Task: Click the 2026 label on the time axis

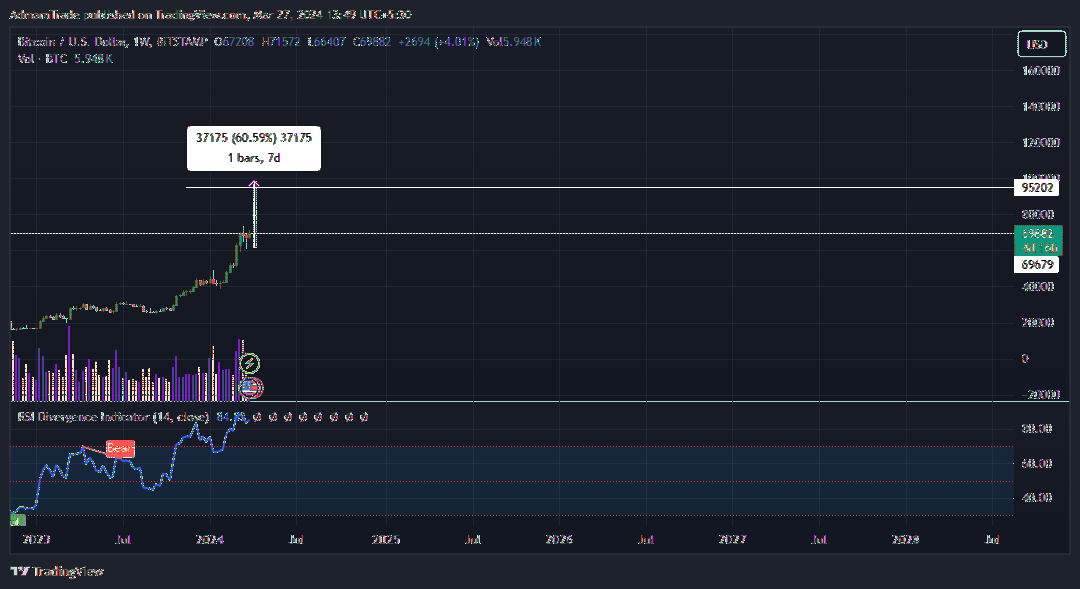Action: click(x=559, y=539)
